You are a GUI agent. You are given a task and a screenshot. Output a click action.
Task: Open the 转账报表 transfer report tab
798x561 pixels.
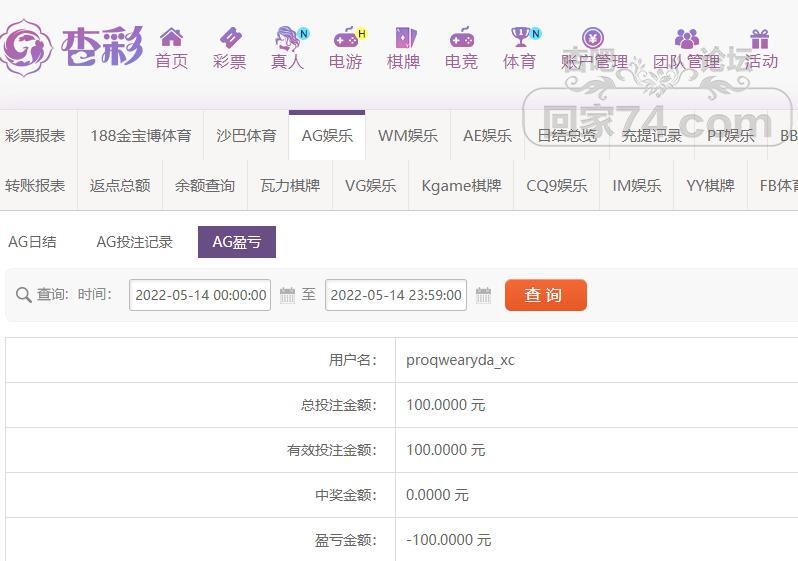tap(35, 186)
